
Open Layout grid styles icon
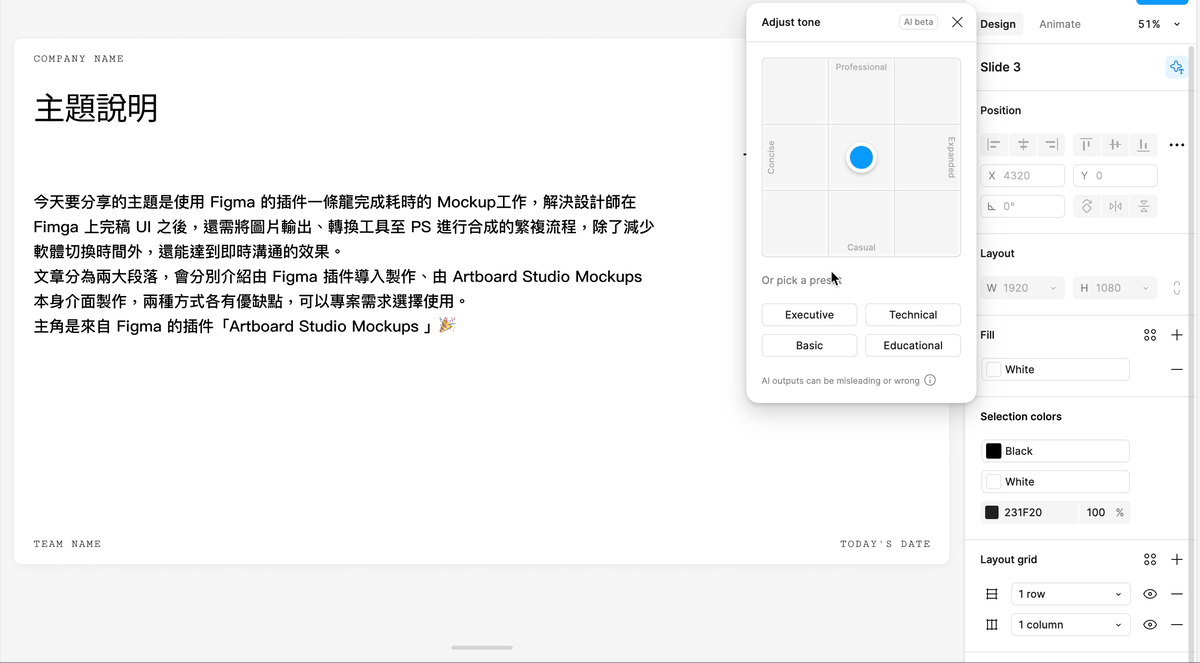(x=1150, y=560)
